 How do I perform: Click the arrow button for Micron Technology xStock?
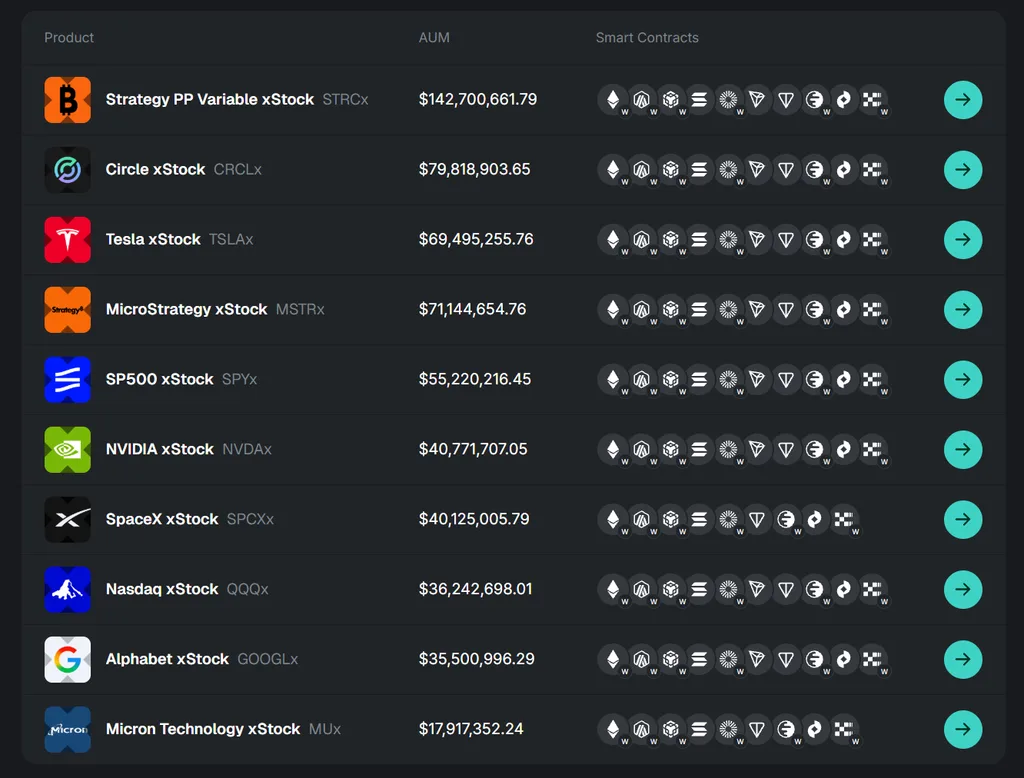(963, 729)
